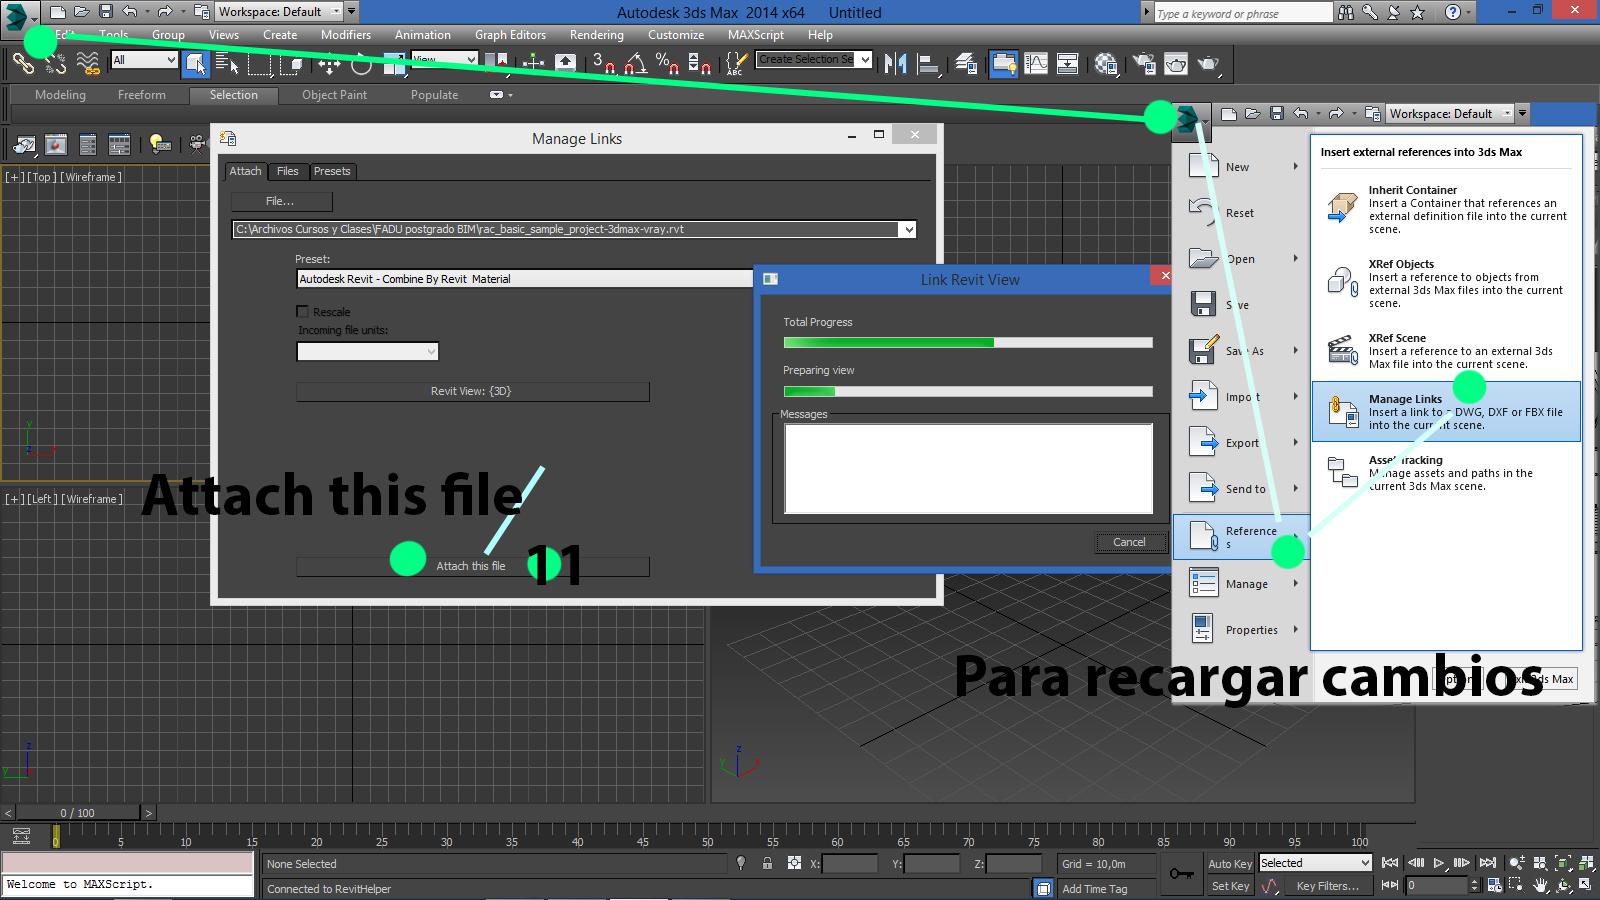Toggle Spinner Snap
The image size is (1600, 900).
click(699, 64)
